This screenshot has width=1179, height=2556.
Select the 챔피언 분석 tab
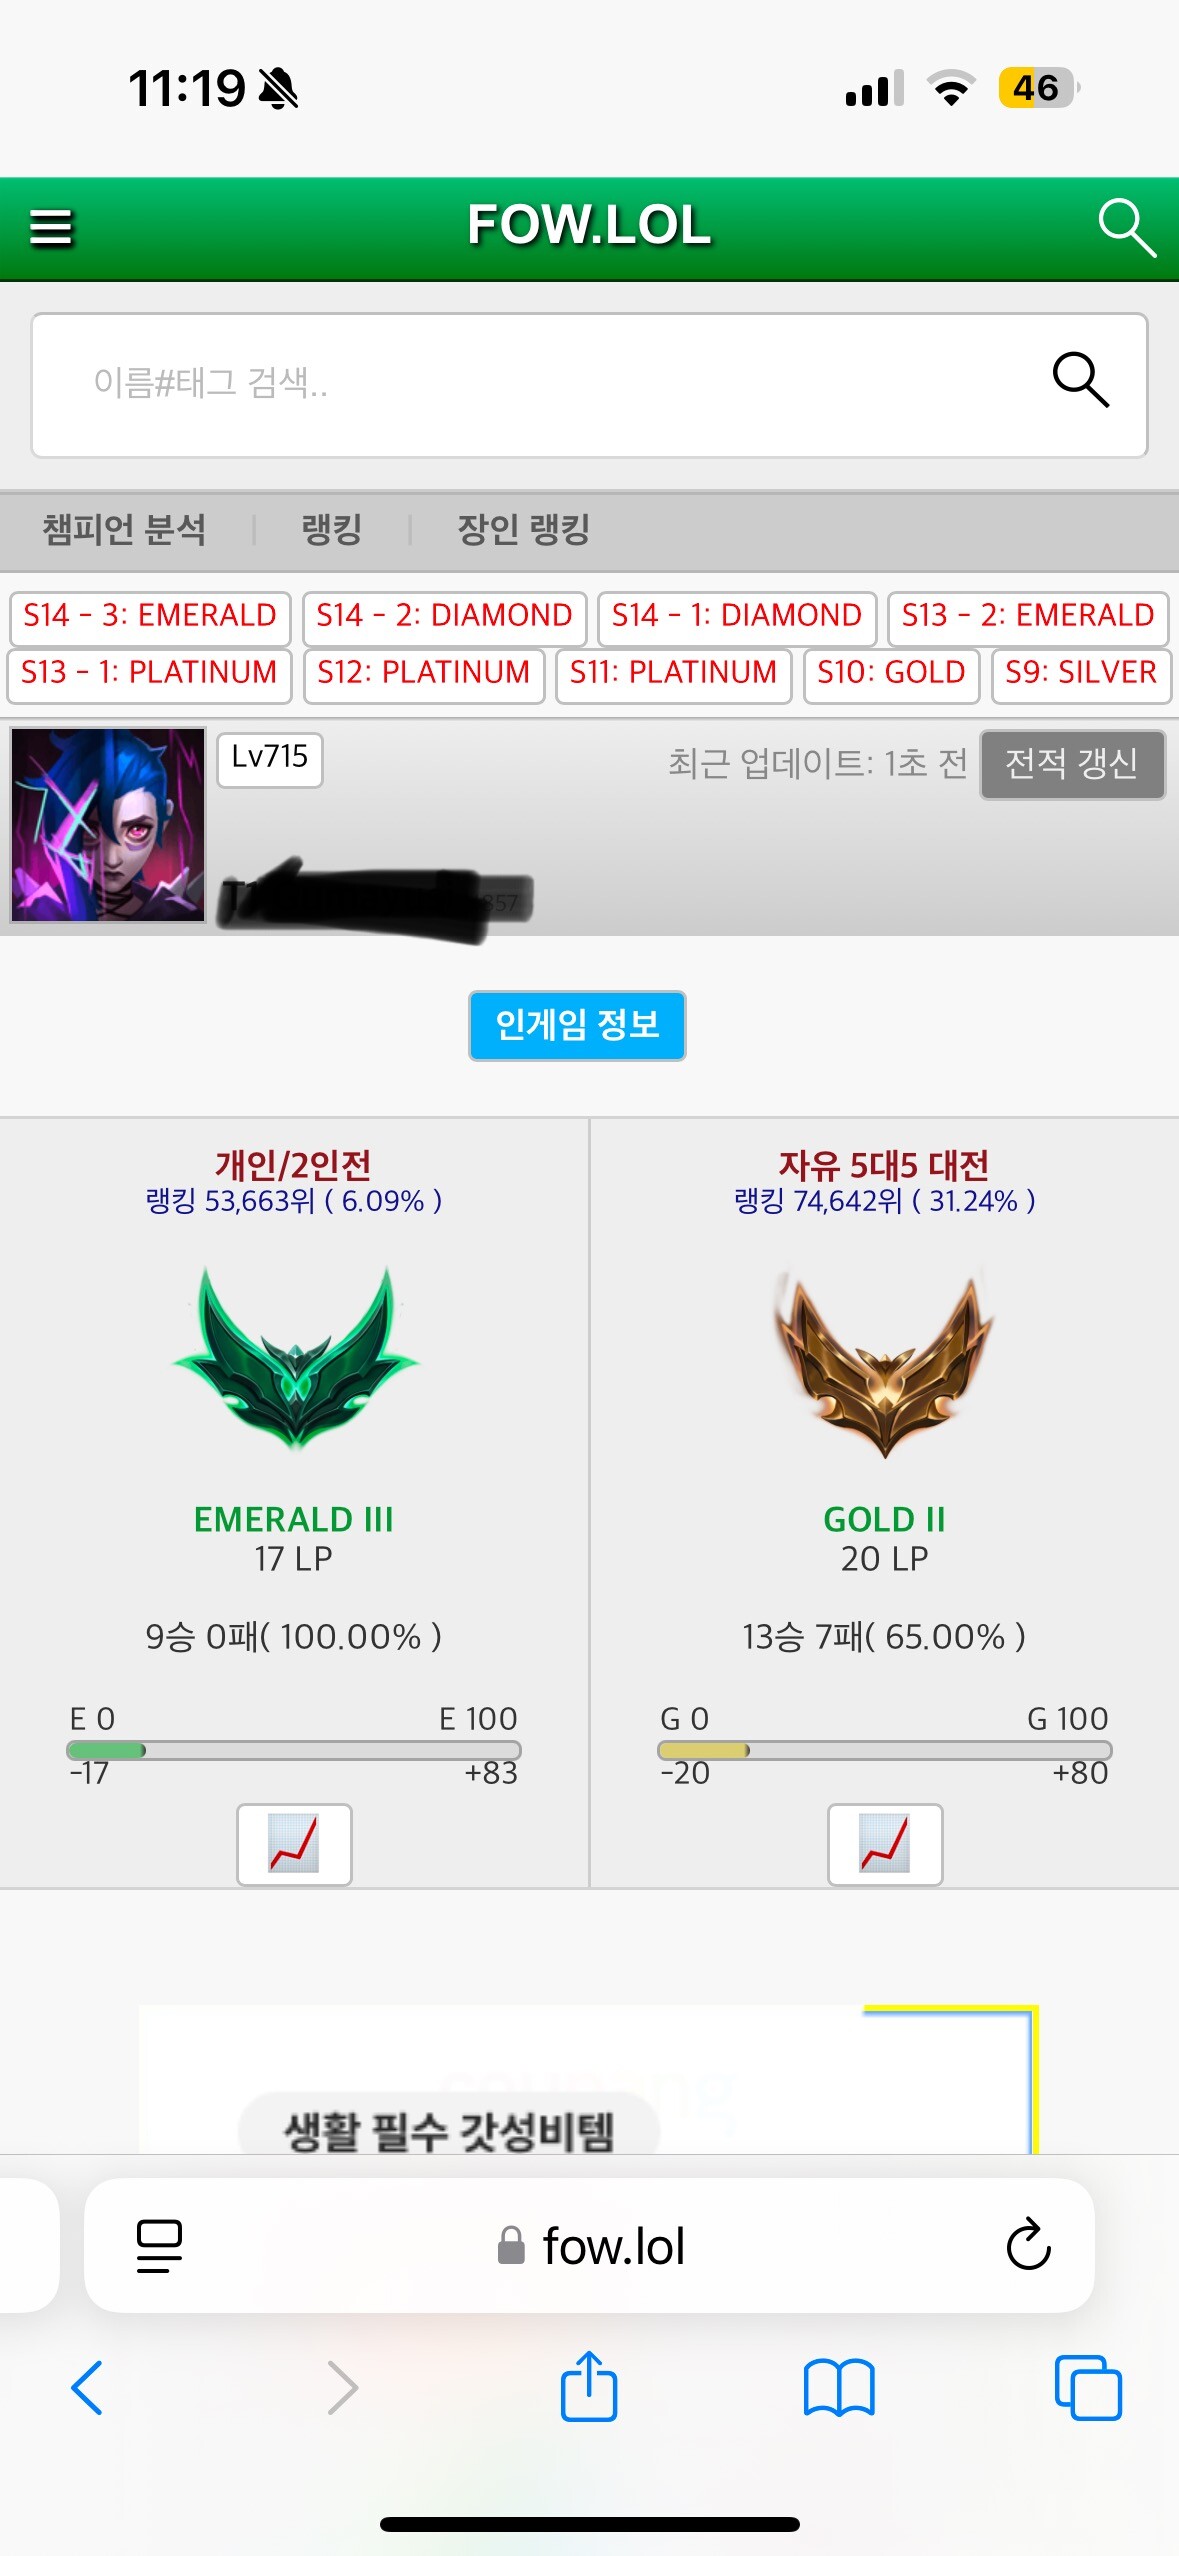coord(124,529)
